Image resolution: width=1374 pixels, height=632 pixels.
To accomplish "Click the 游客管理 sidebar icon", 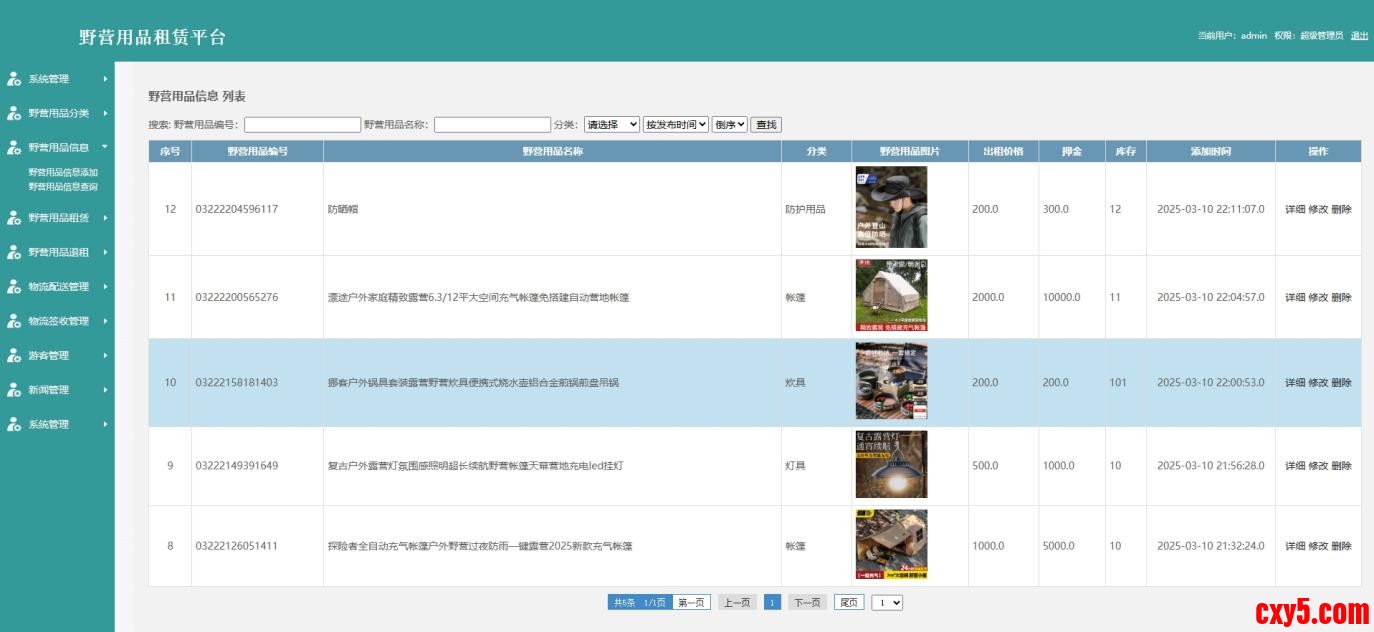I will tap(14, 356).
